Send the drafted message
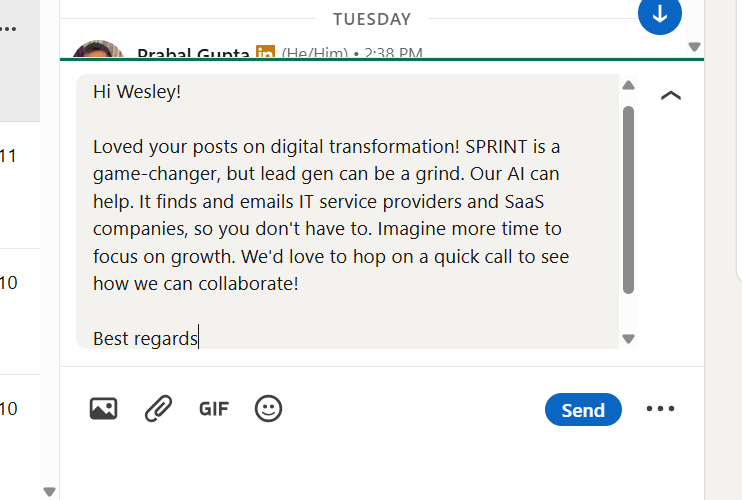This screenshot has width=742, height=500. coord(583,409)
